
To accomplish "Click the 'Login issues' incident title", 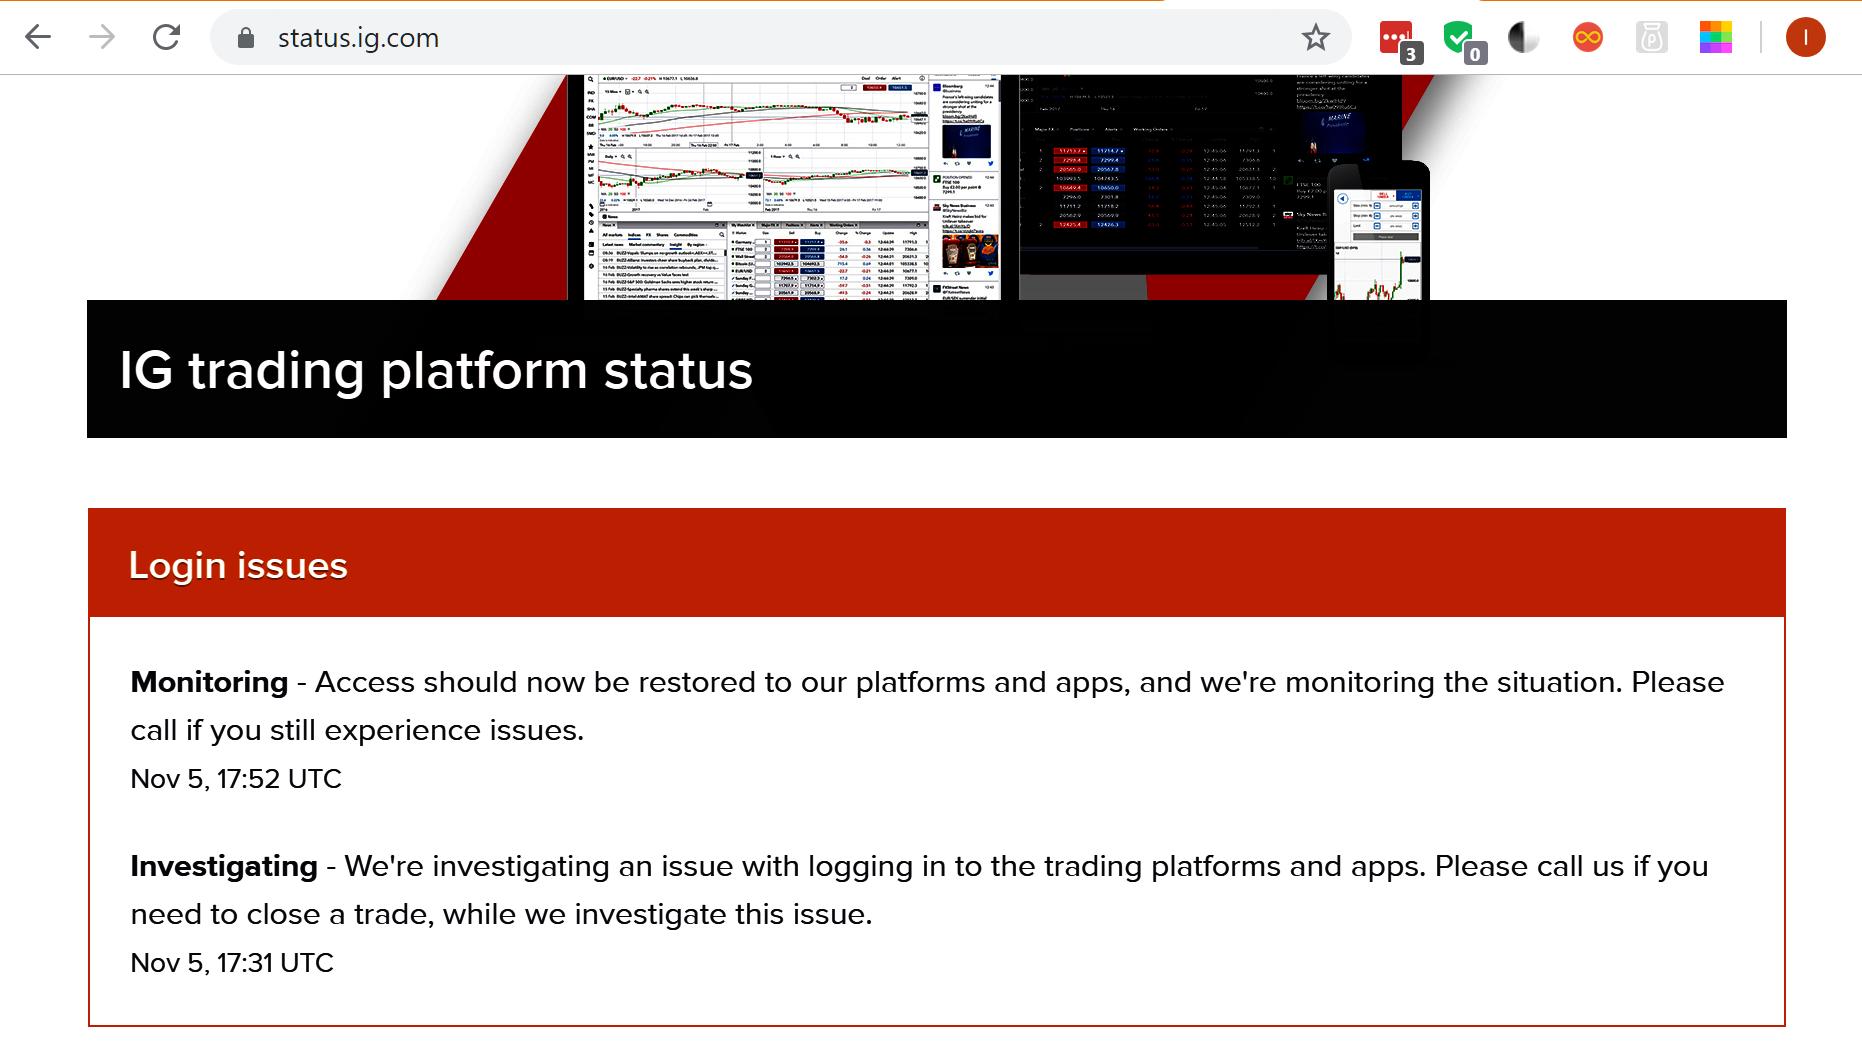I will pos(238,565).
